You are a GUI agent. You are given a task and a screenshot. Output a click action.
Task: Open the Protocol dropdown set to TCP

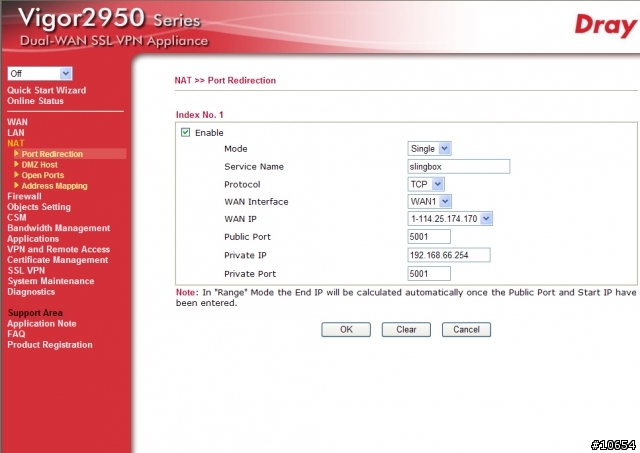click(426, 184)
